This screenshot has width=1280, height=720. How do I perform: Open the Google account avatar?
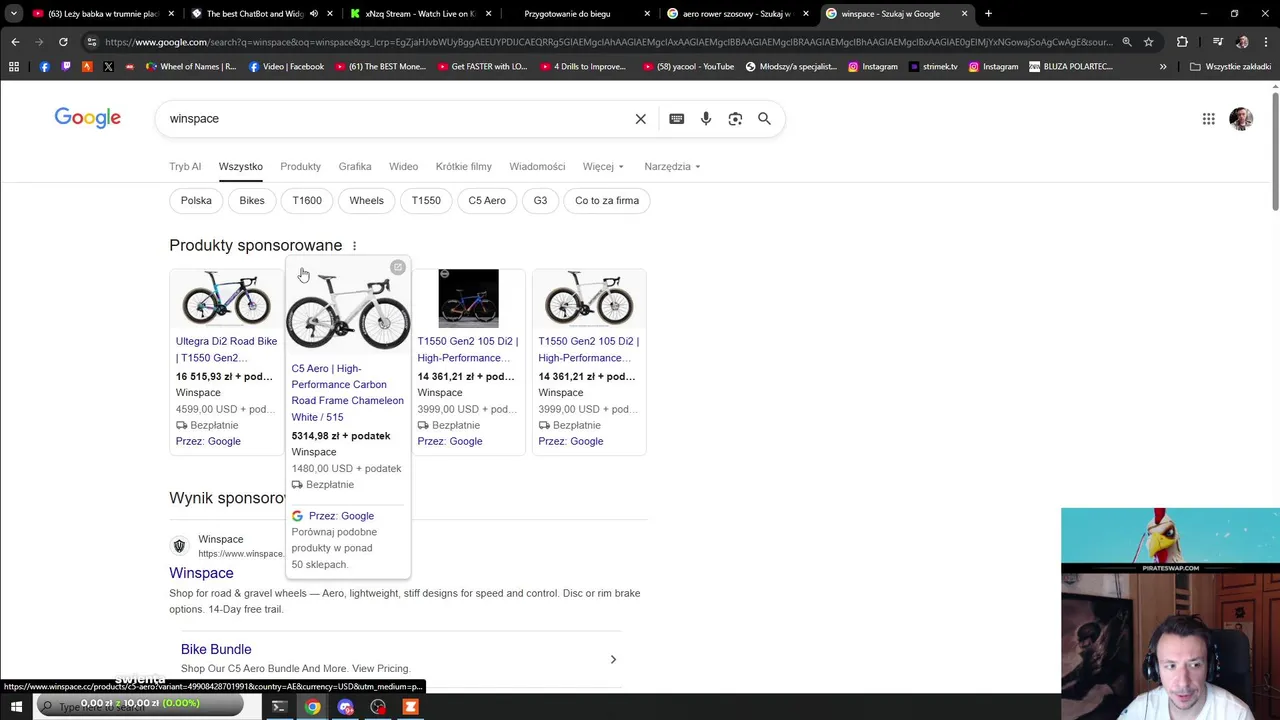point(1241,119)
